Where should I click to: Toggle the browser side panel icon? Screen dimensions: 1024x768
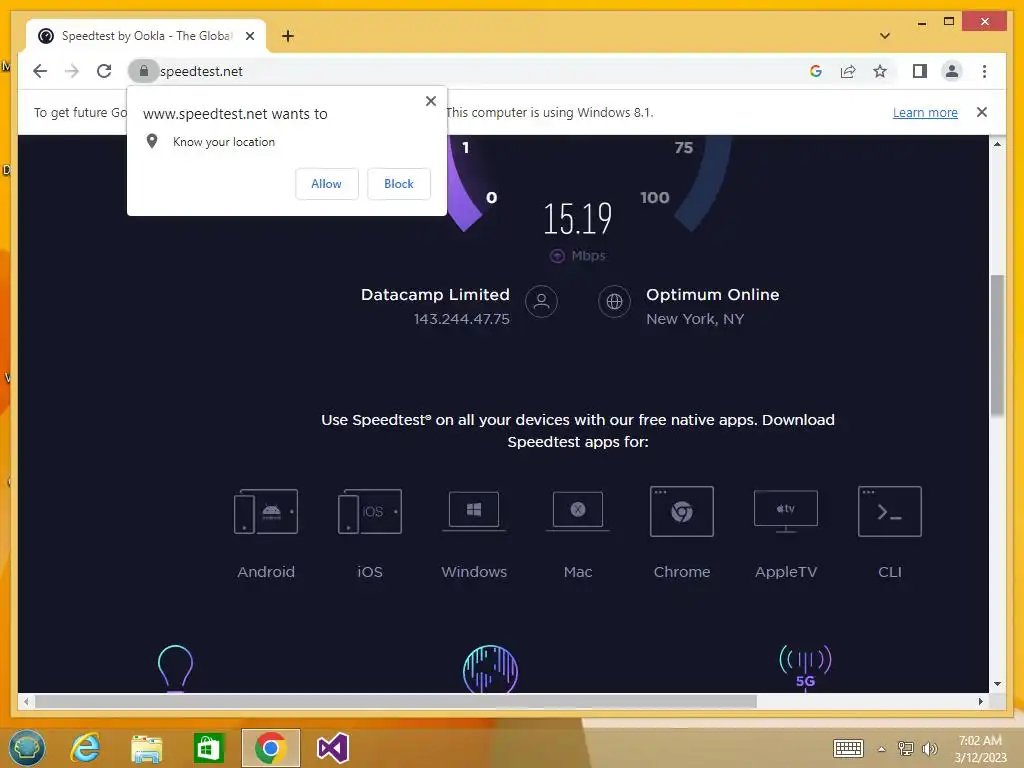pos(920,71)
